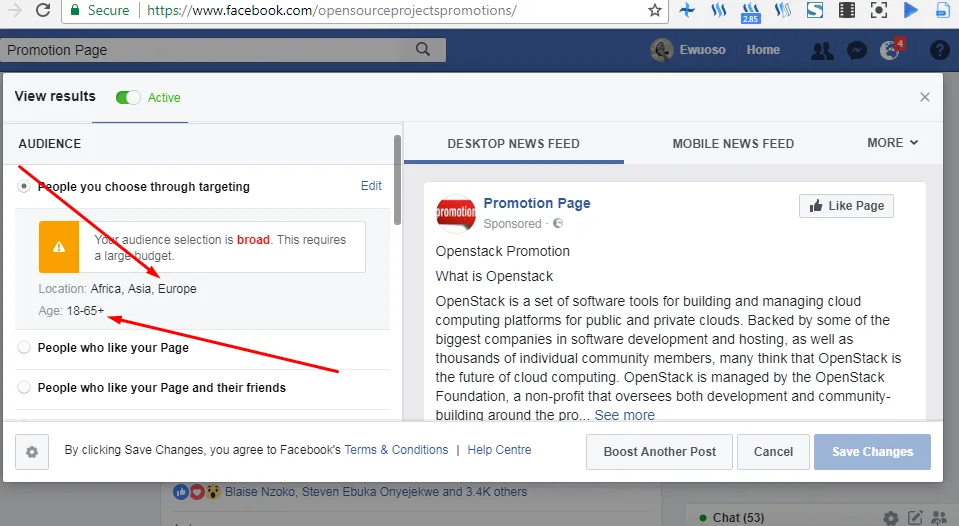Open the View results tab
The image size is (959, 526).
[x=55, y=97]
